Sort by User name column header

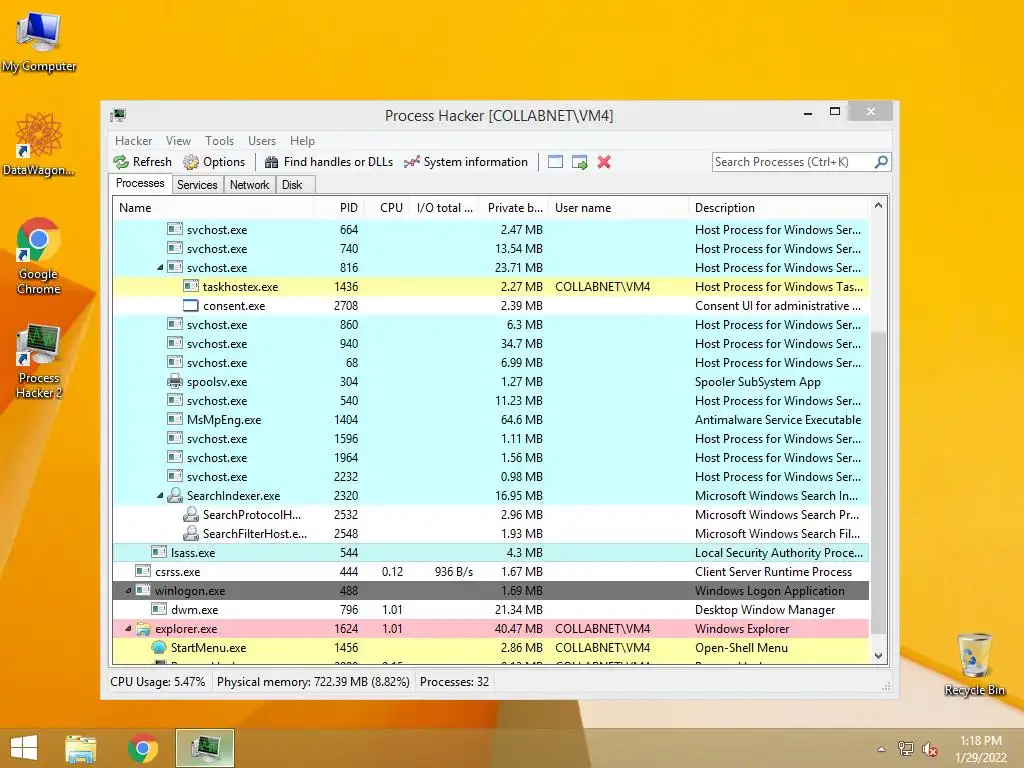pyautogui.click(x=618, y=208)
